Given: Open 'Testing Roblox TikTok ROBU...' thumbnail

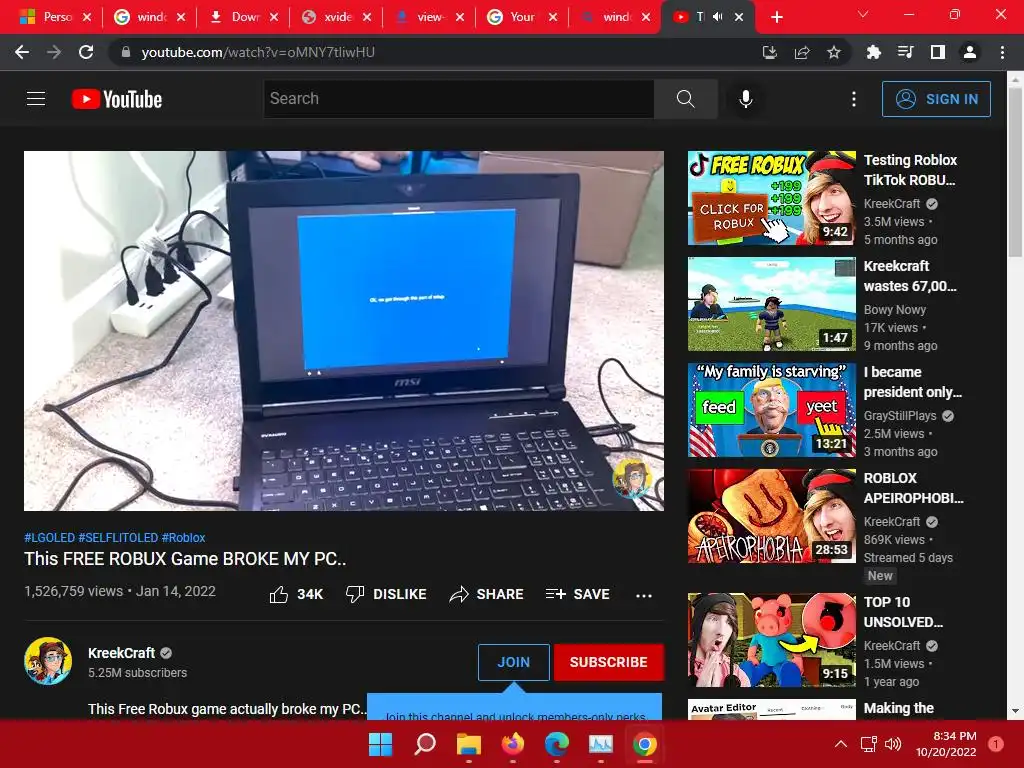Looking at the screenshot, I should (771, 198).
